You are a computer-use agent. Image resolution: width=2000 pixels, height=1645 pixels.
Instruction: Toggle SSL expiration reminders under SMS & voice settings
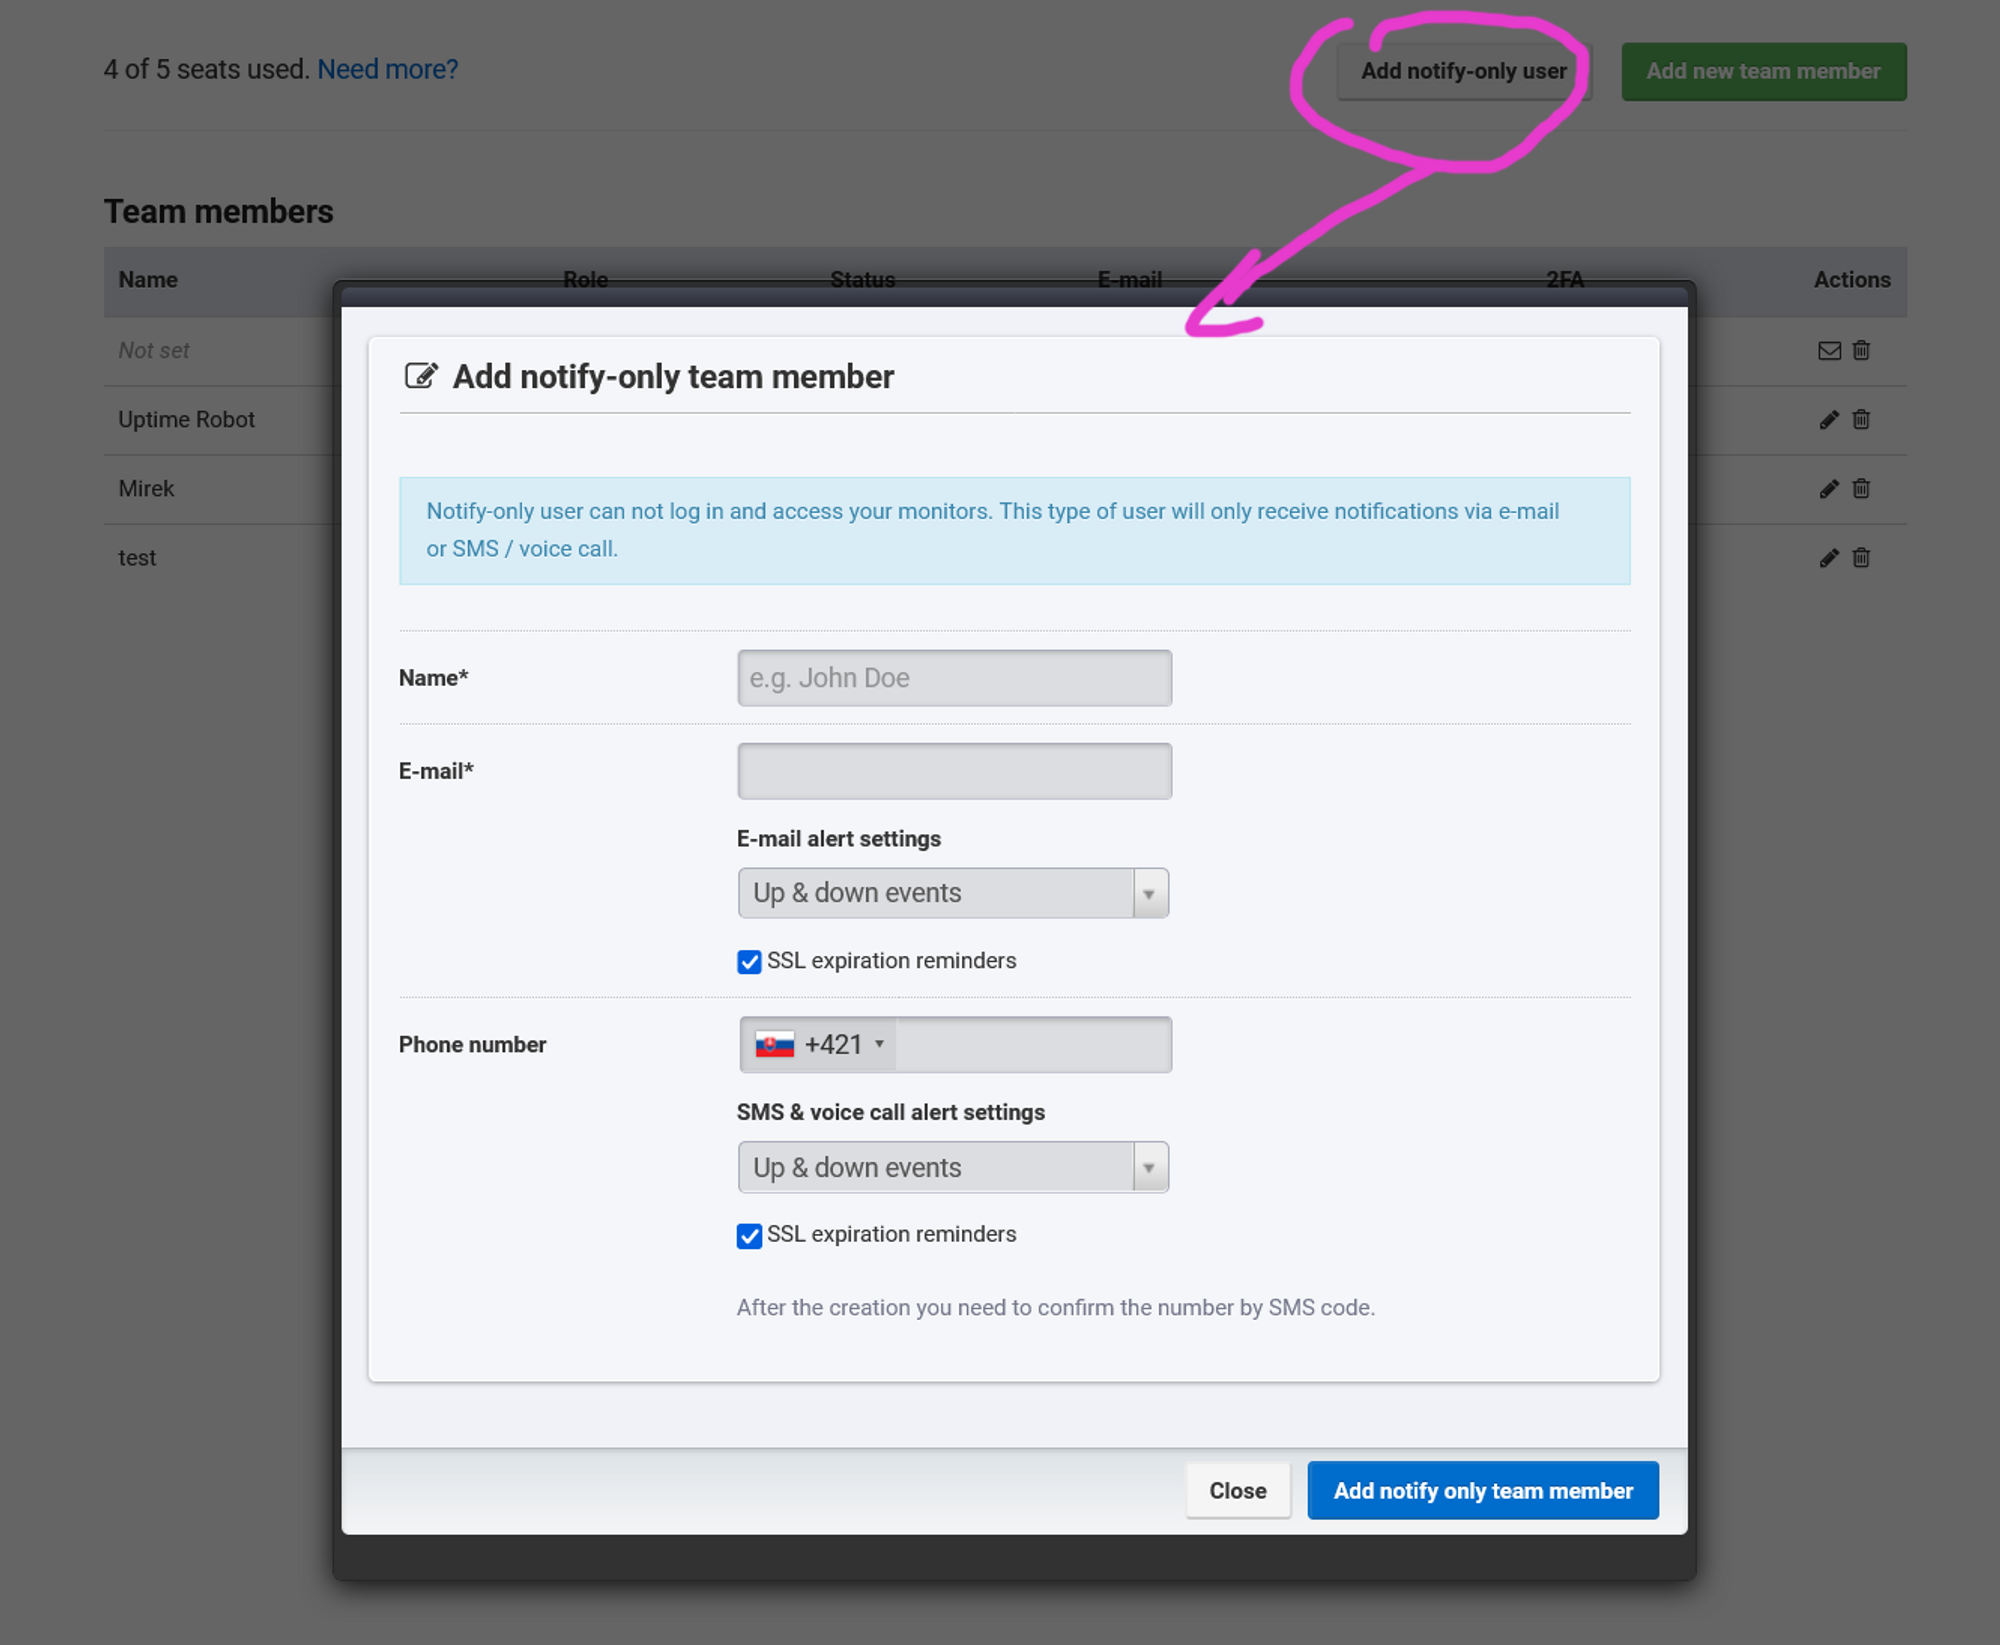pos(749,1235)
